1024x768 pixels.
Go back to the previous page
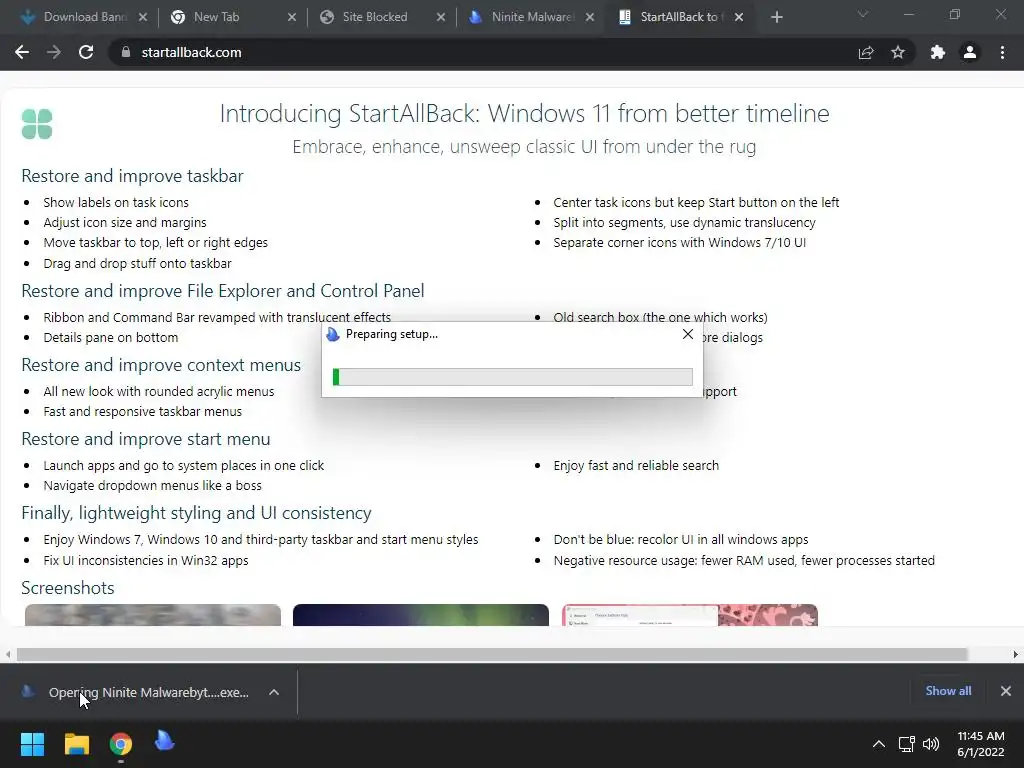point(22,52)
